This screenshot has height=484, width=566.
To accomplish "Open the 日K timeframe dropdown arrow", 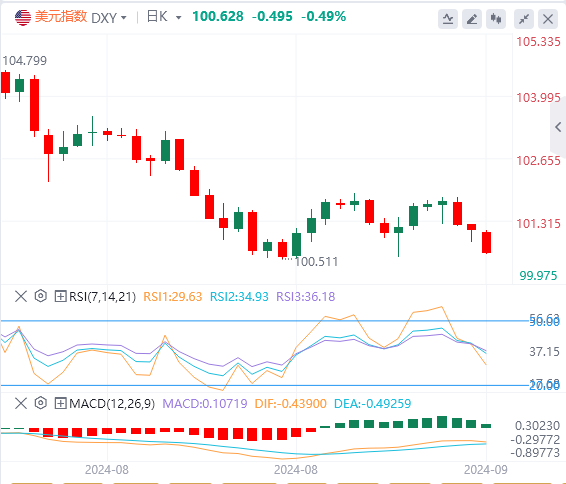I will (178, 17).
